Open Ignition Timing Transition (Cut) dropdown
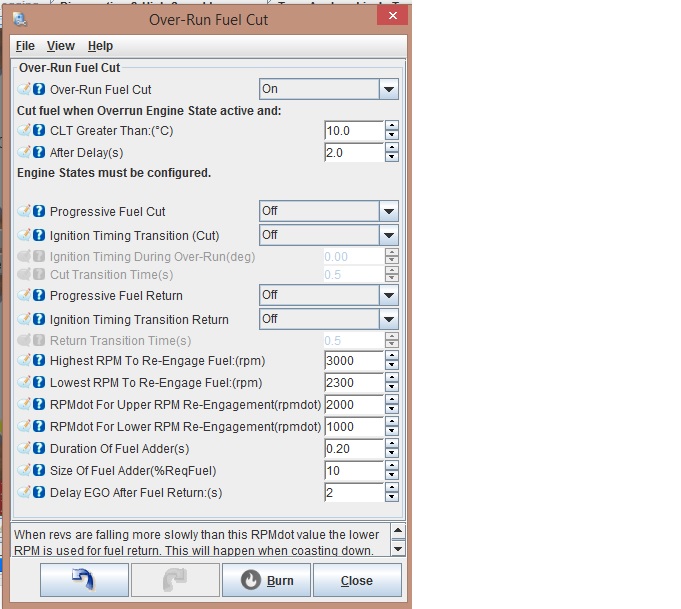Image resolution: width=681 pixels, height=609 pixels. (389, 235)
